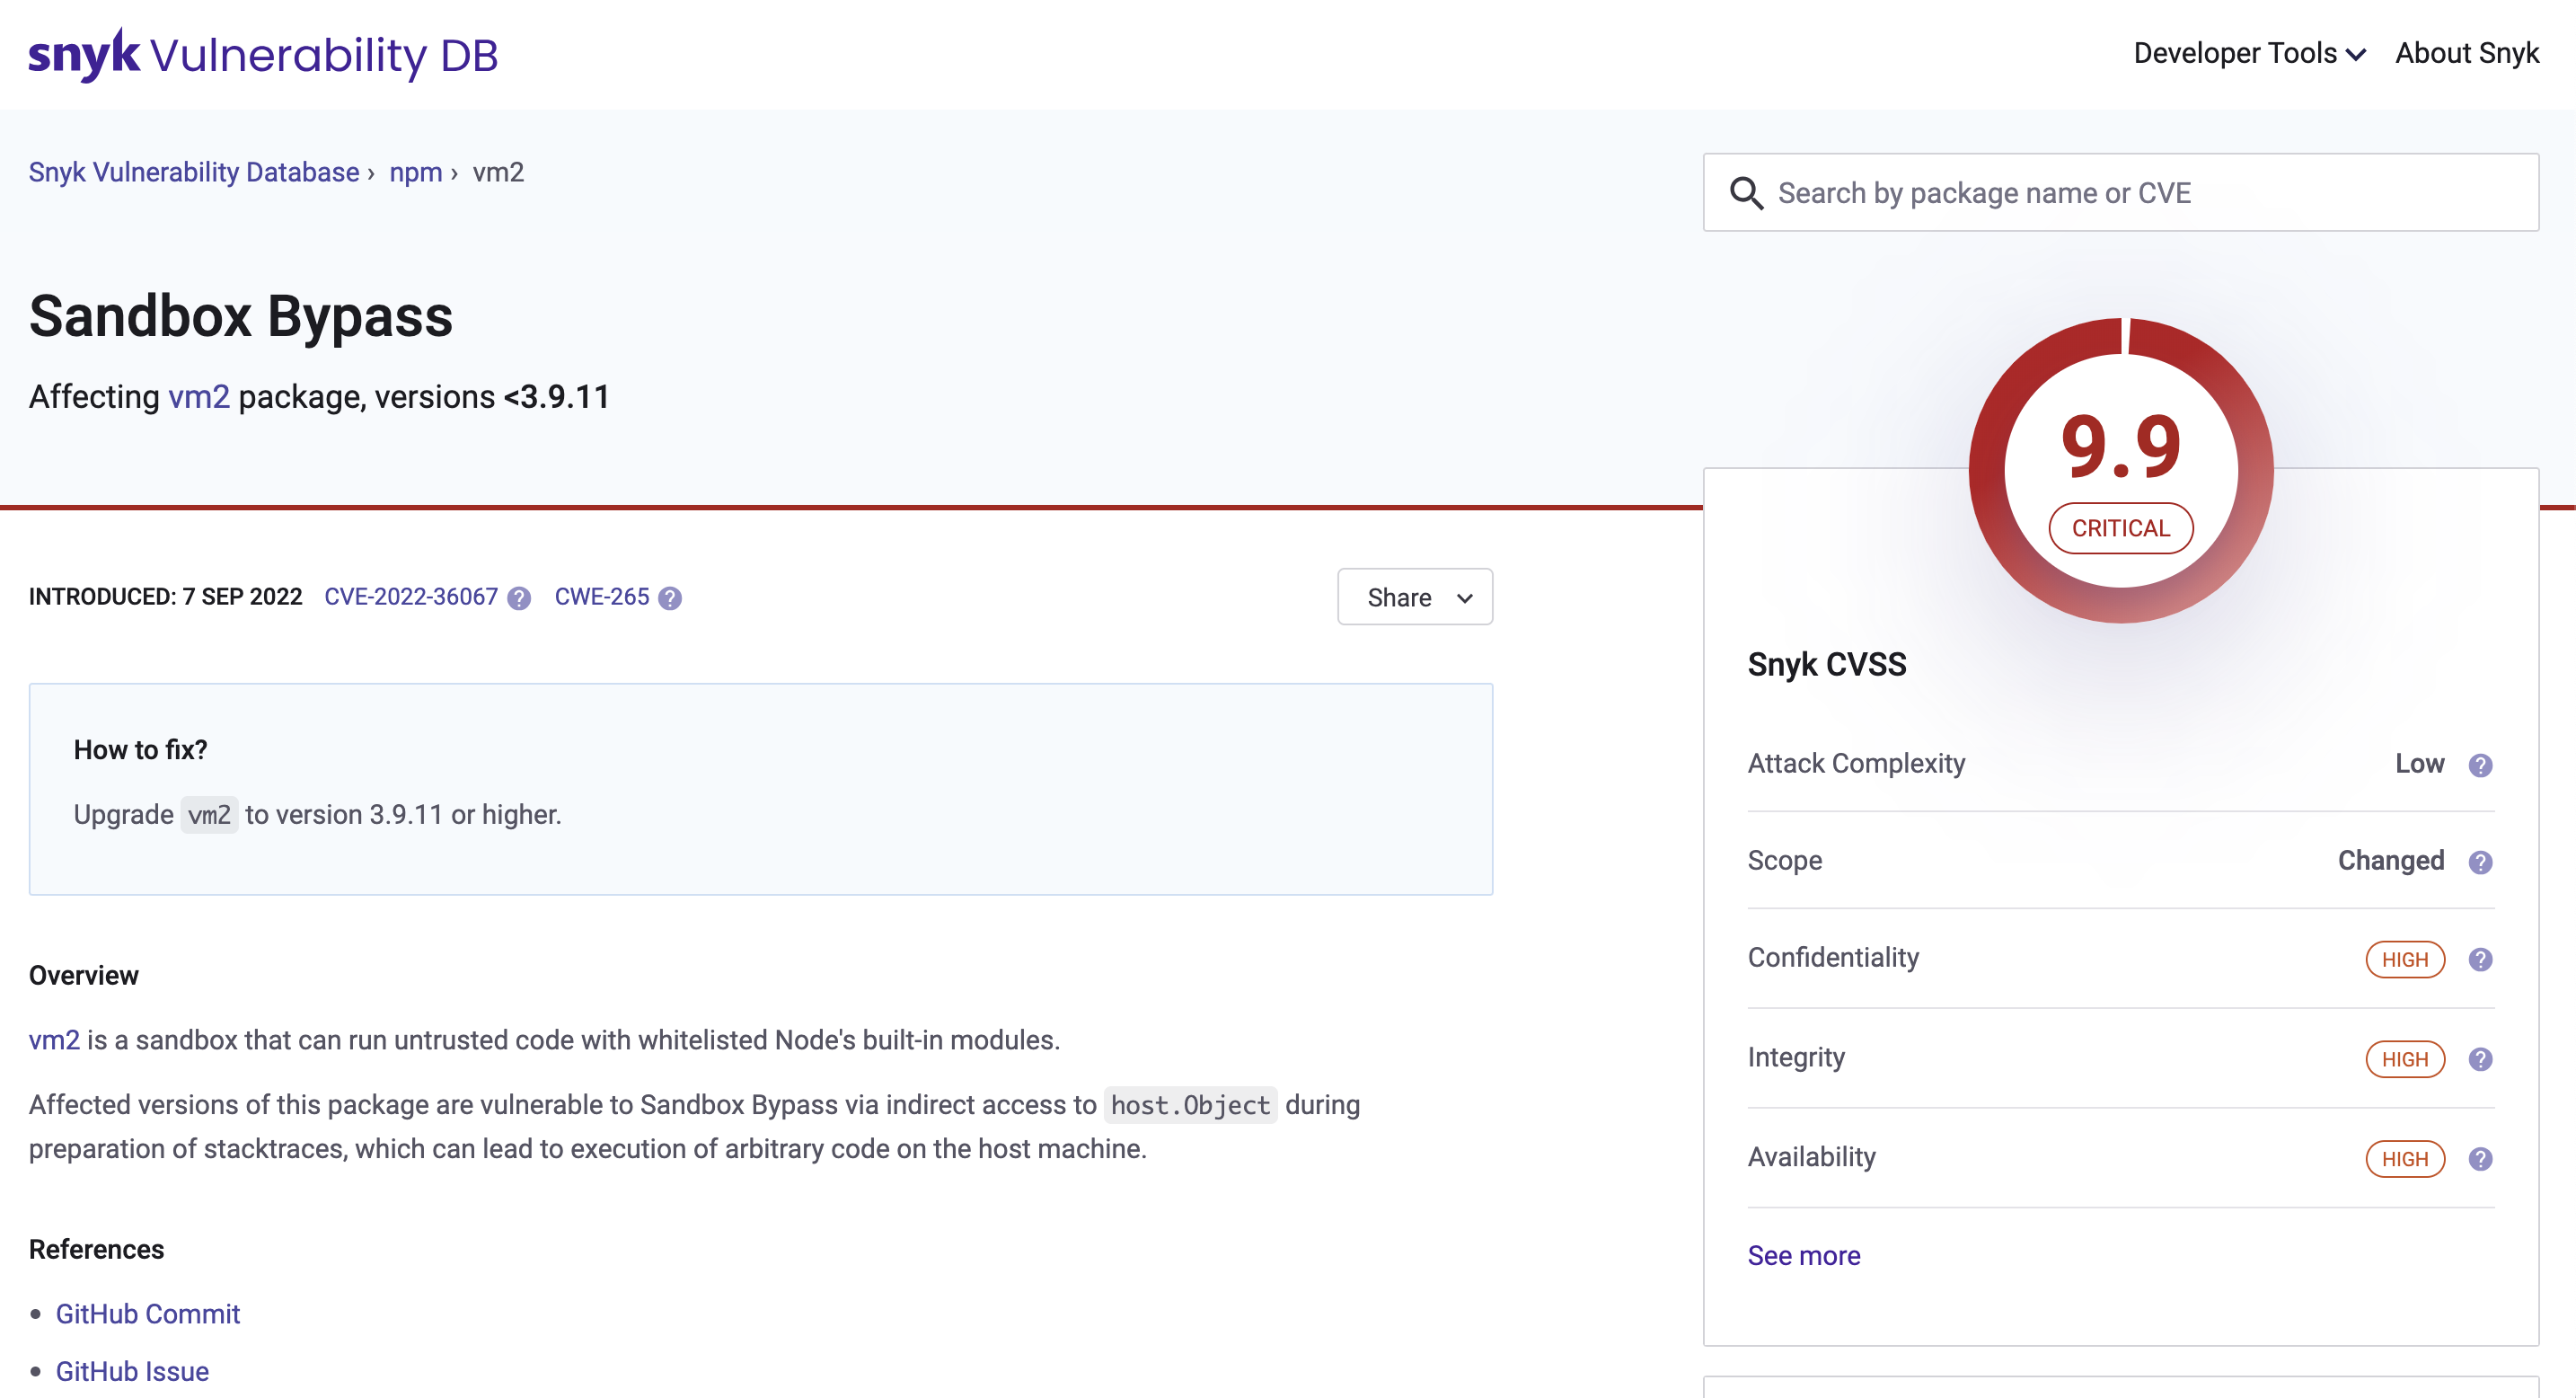
Task: Click the 'Sandbox Bypass' heading
Action: (241, 316)
